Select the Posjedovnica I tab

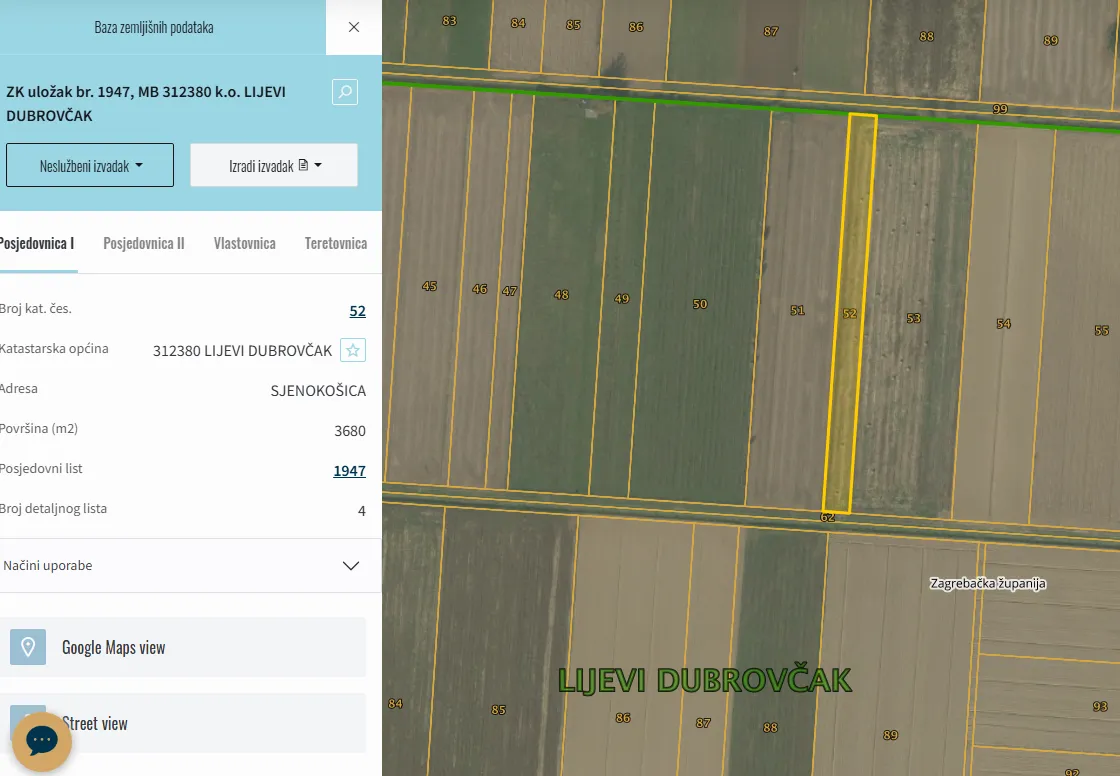pyautogui.click(x=37, y=244)
